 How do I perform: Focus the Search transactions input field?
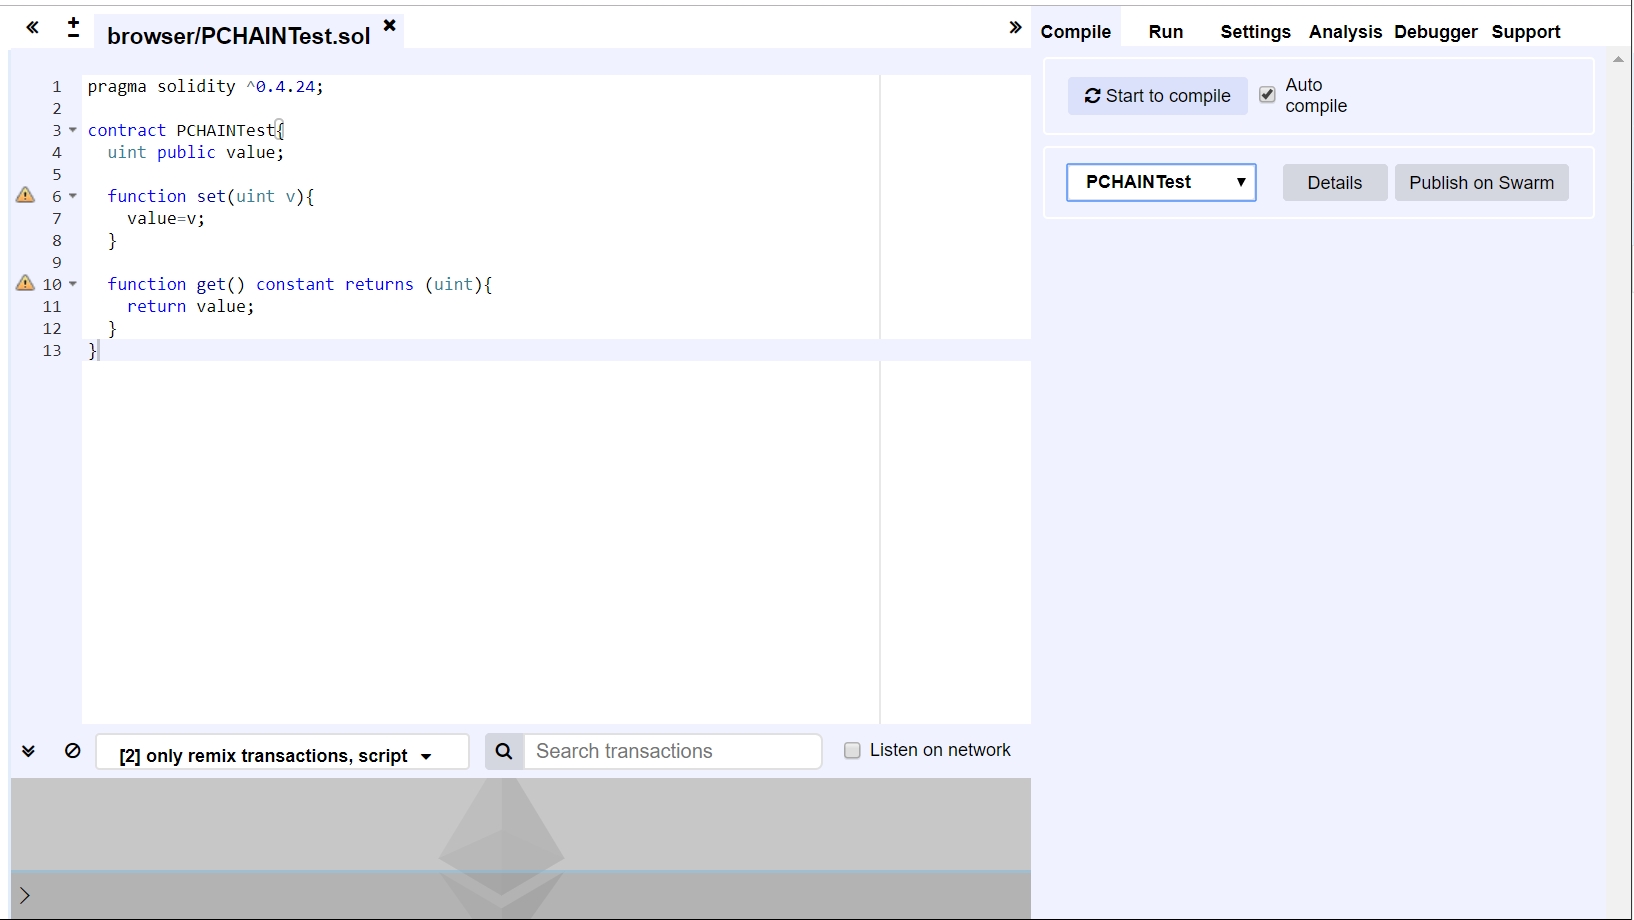pos(672,751)
